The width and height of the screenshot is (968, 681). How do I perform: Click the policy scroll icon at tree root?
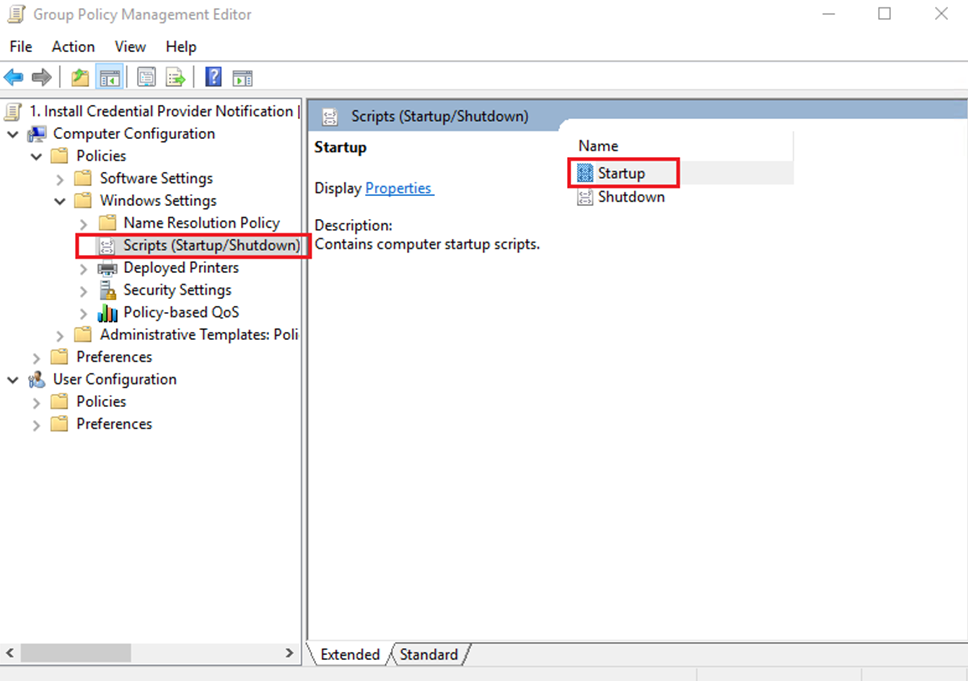click(14, 112)
